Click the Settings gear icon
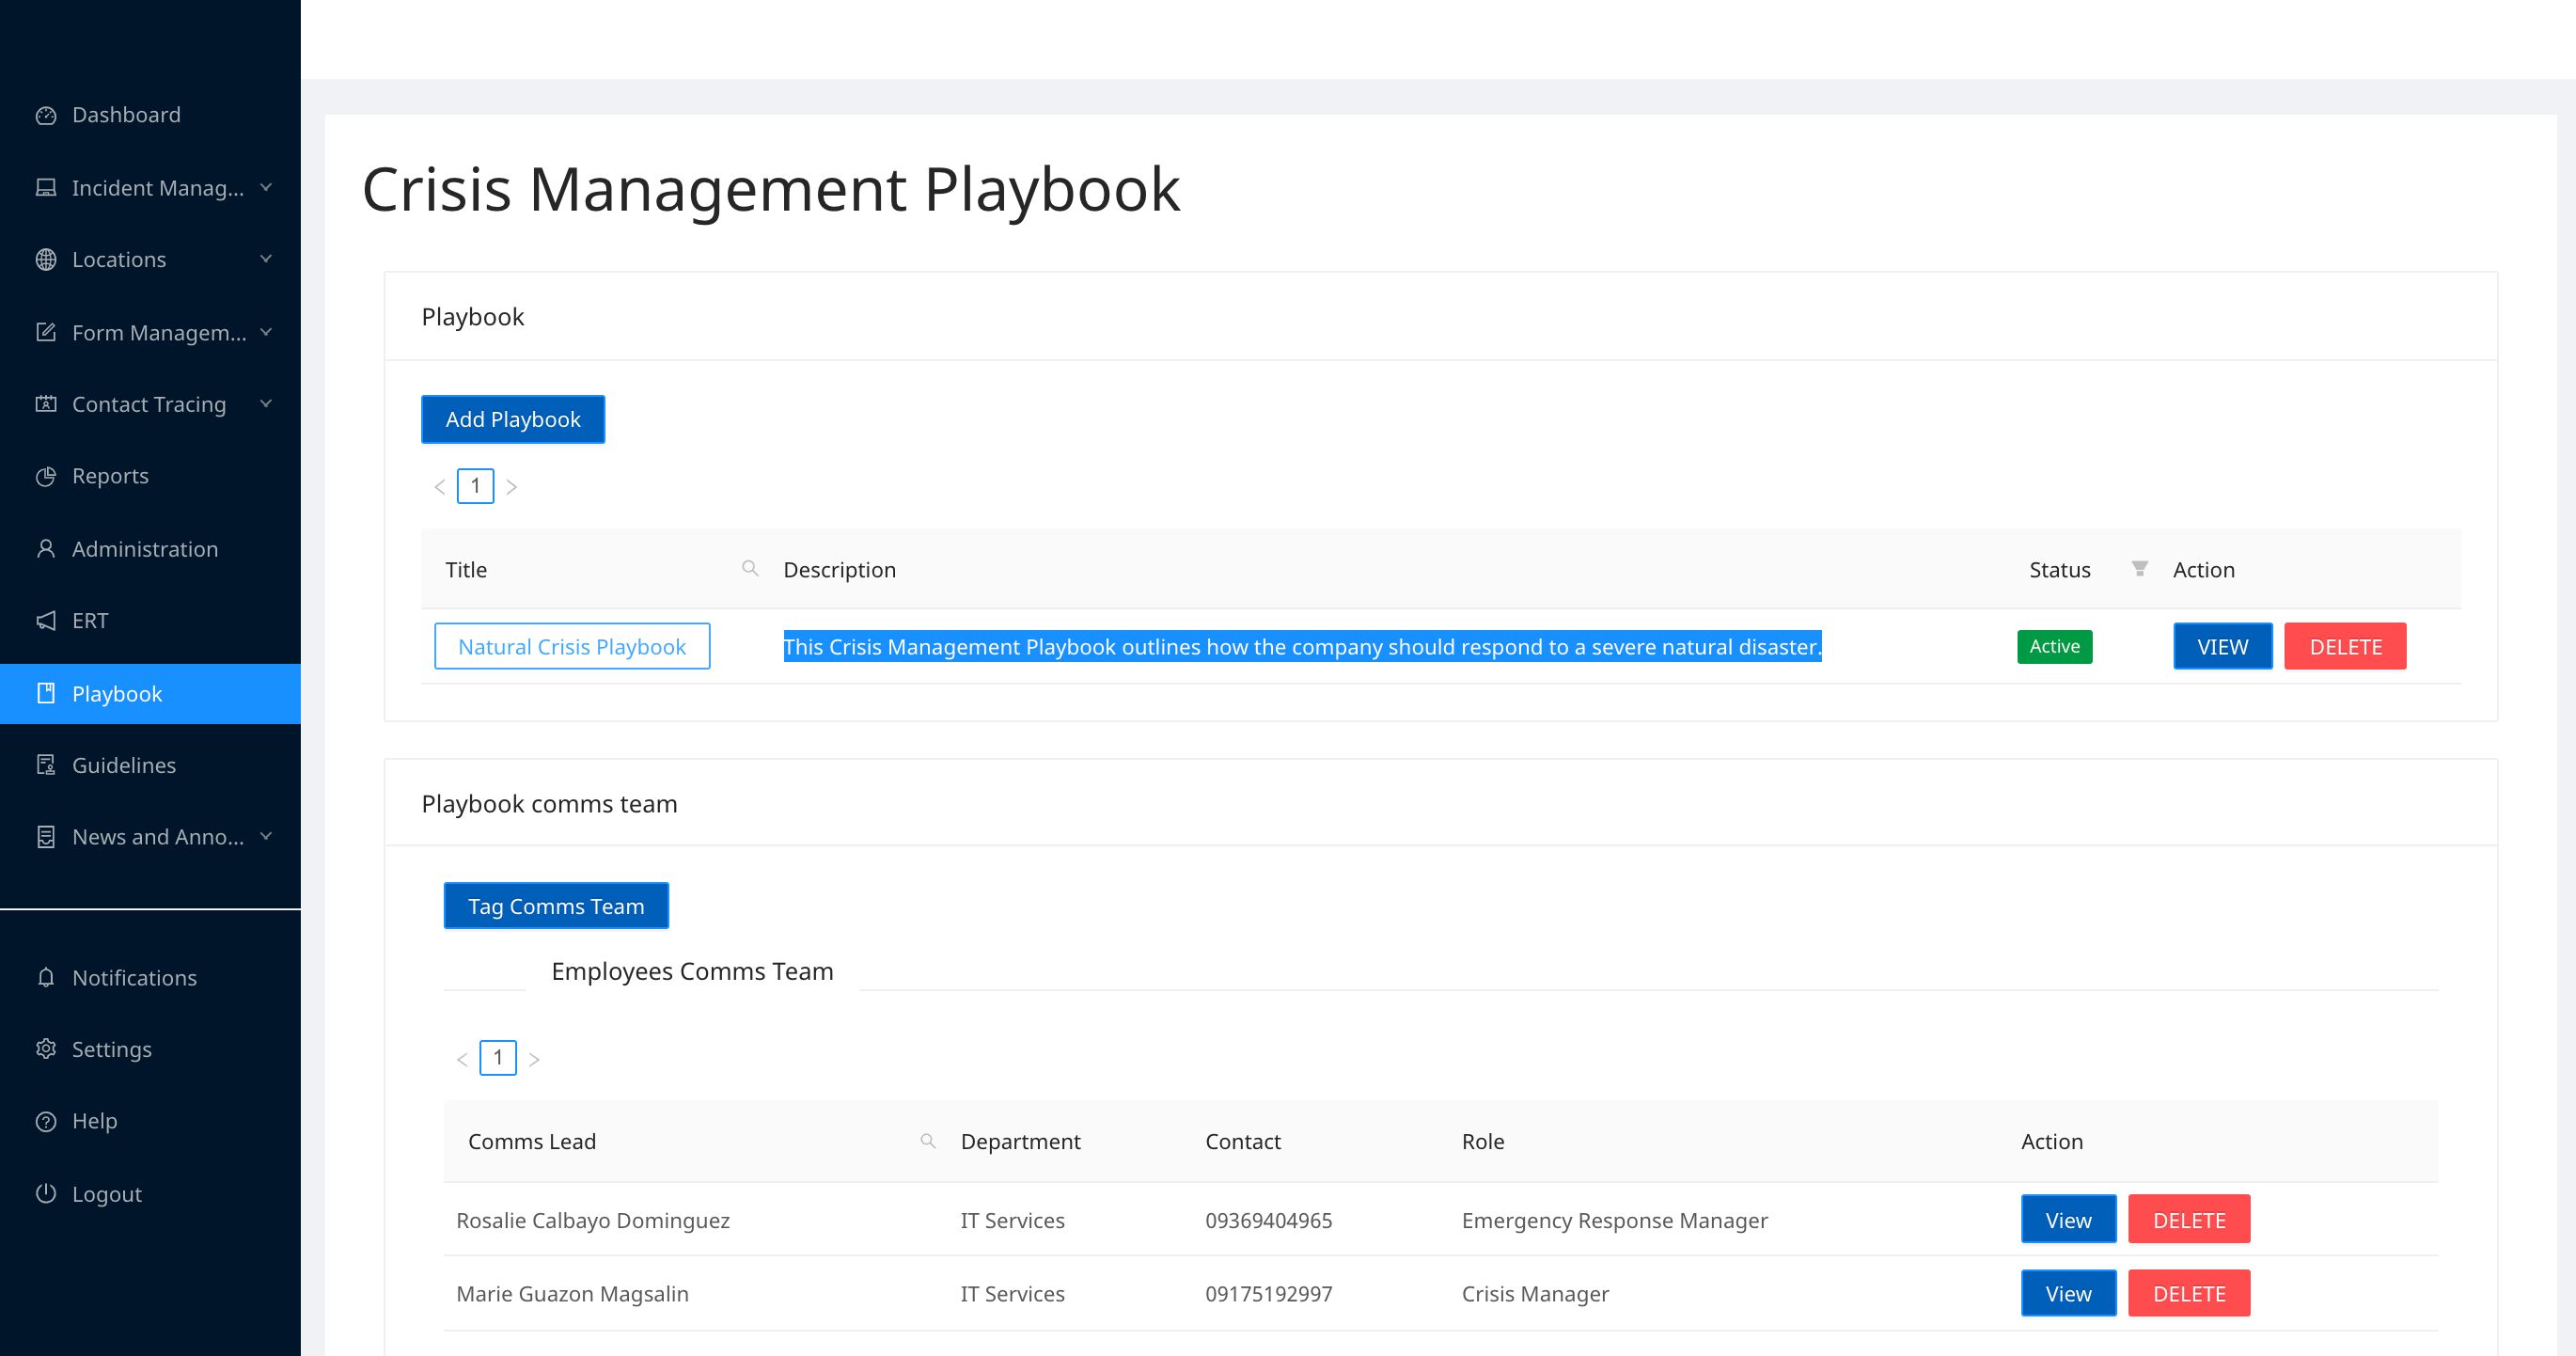 tap(46, 1049)
